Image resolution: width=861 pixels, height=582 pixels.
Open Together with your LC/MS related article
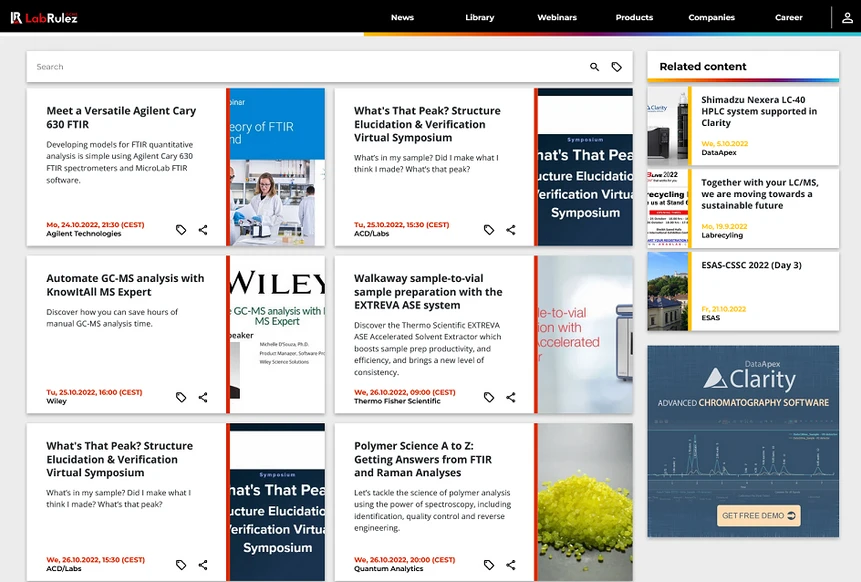(759, 194)
